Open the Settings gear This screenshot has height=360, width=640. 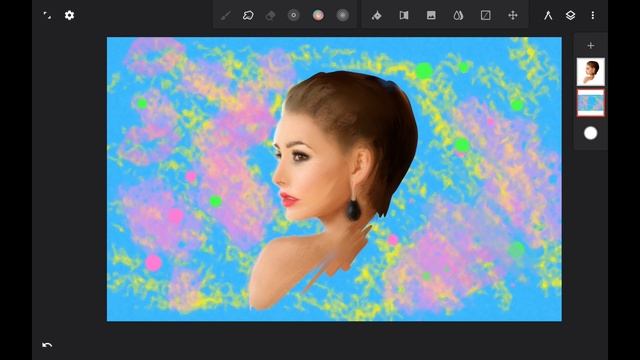pos(69,16)
